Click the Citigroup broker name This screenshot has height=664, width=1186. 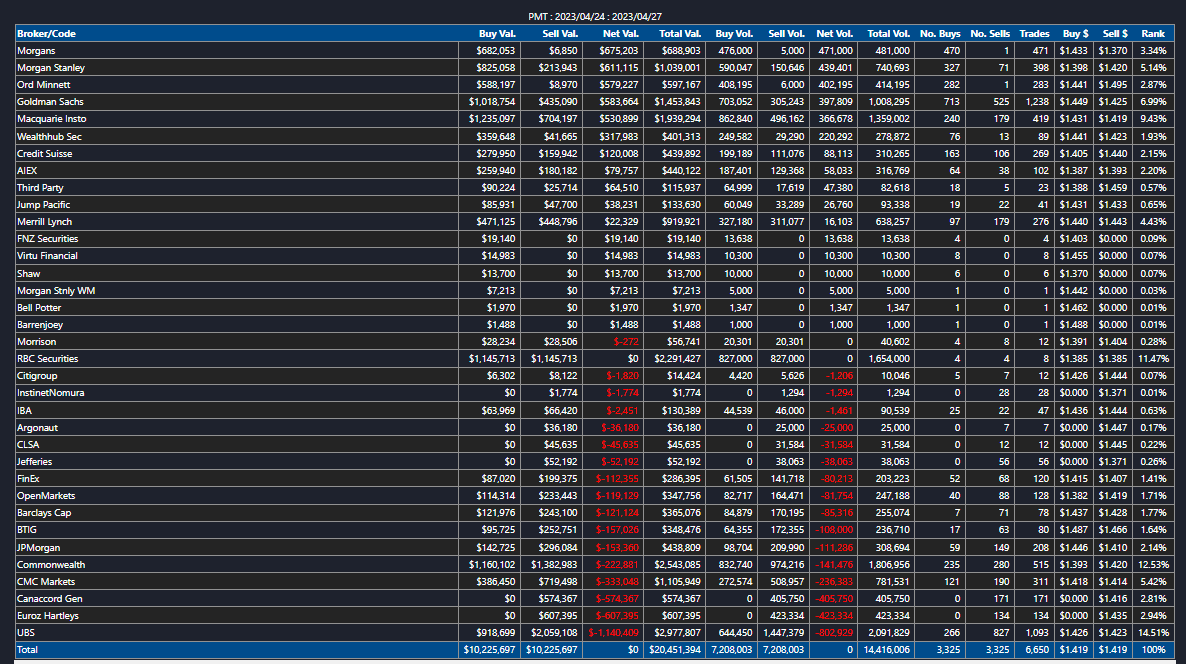point(37,376)
